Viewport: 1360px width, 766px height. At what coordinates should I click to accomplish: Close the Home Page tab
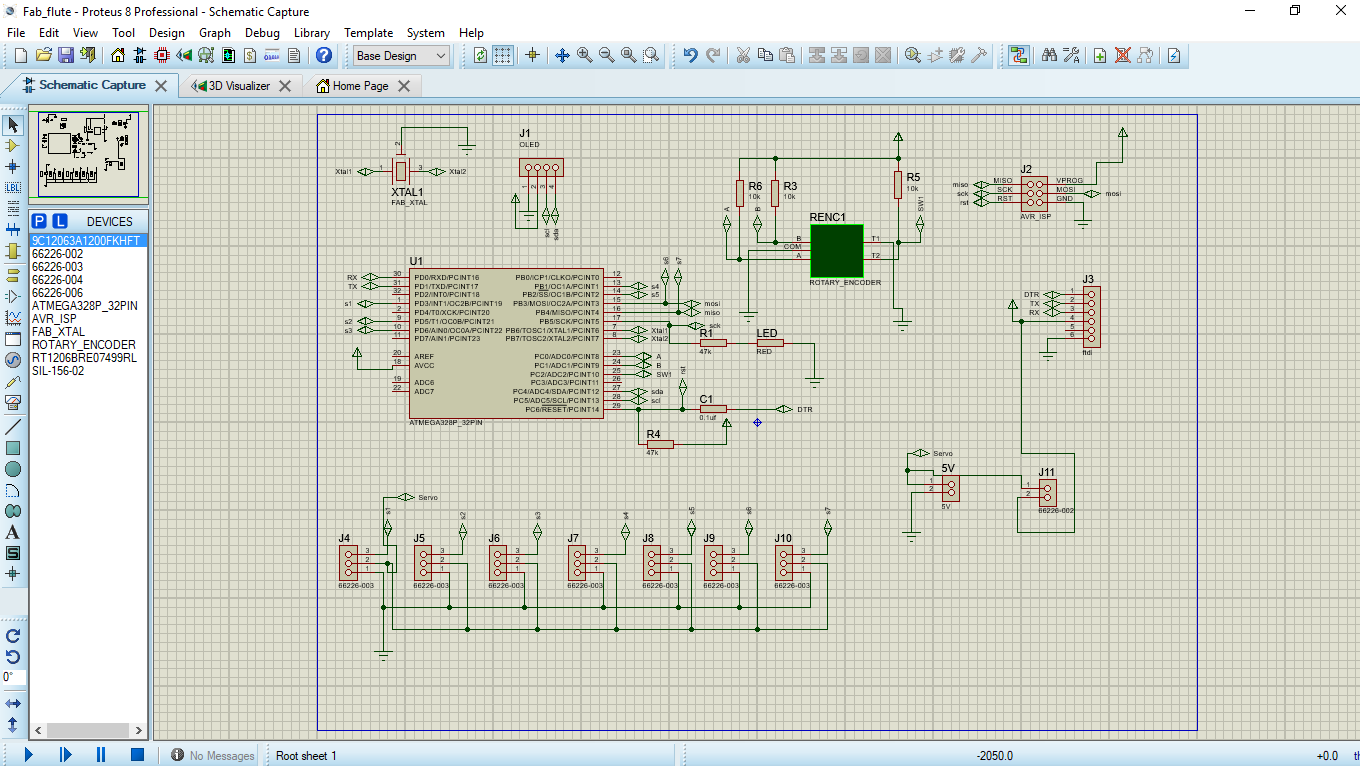coord(404,86)
